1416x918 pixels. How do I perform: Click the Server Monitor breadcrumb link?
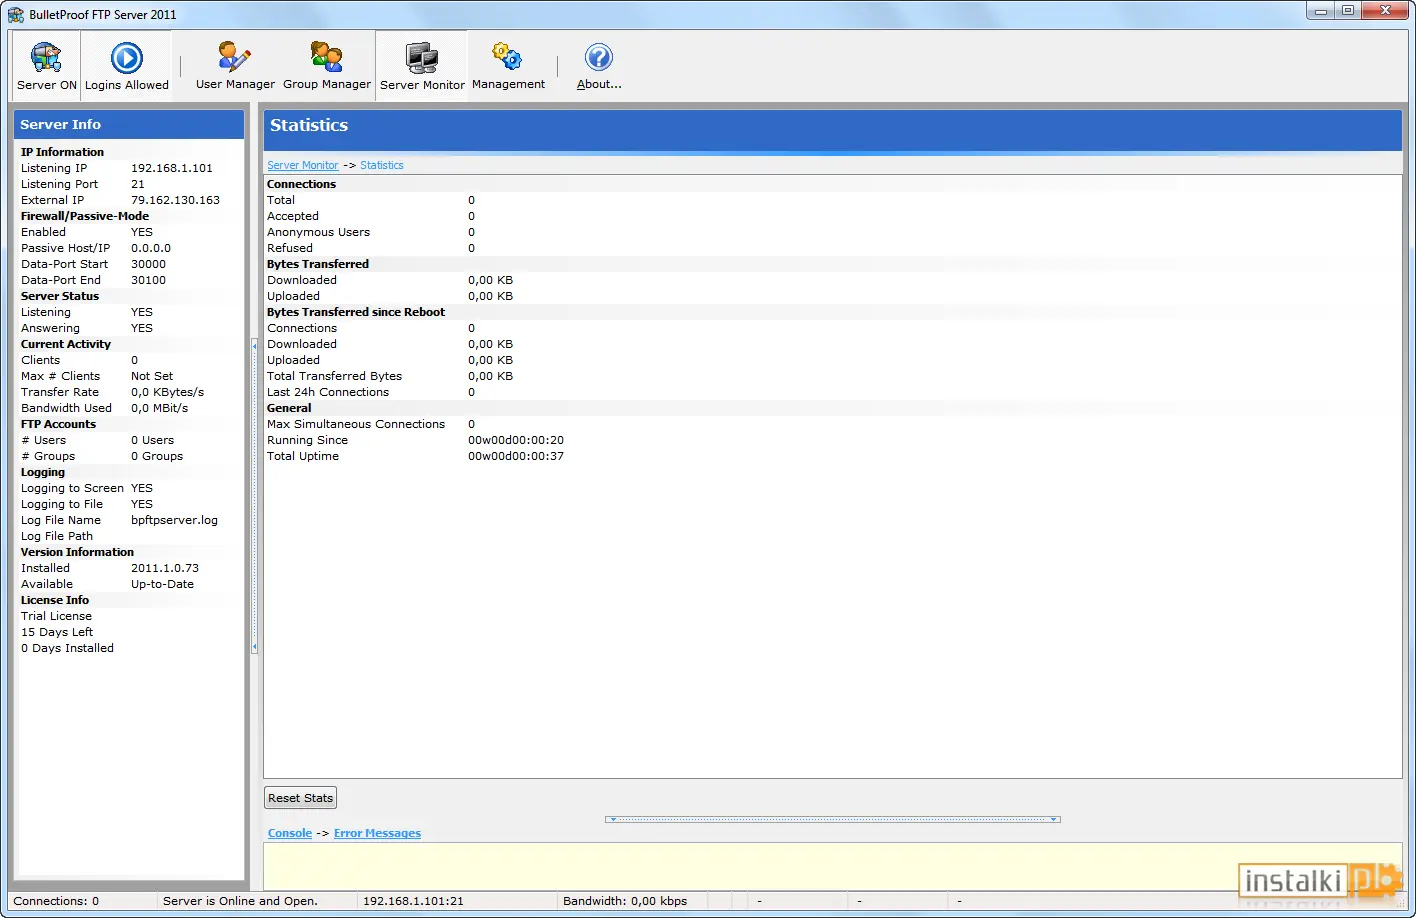click(303, 165)
